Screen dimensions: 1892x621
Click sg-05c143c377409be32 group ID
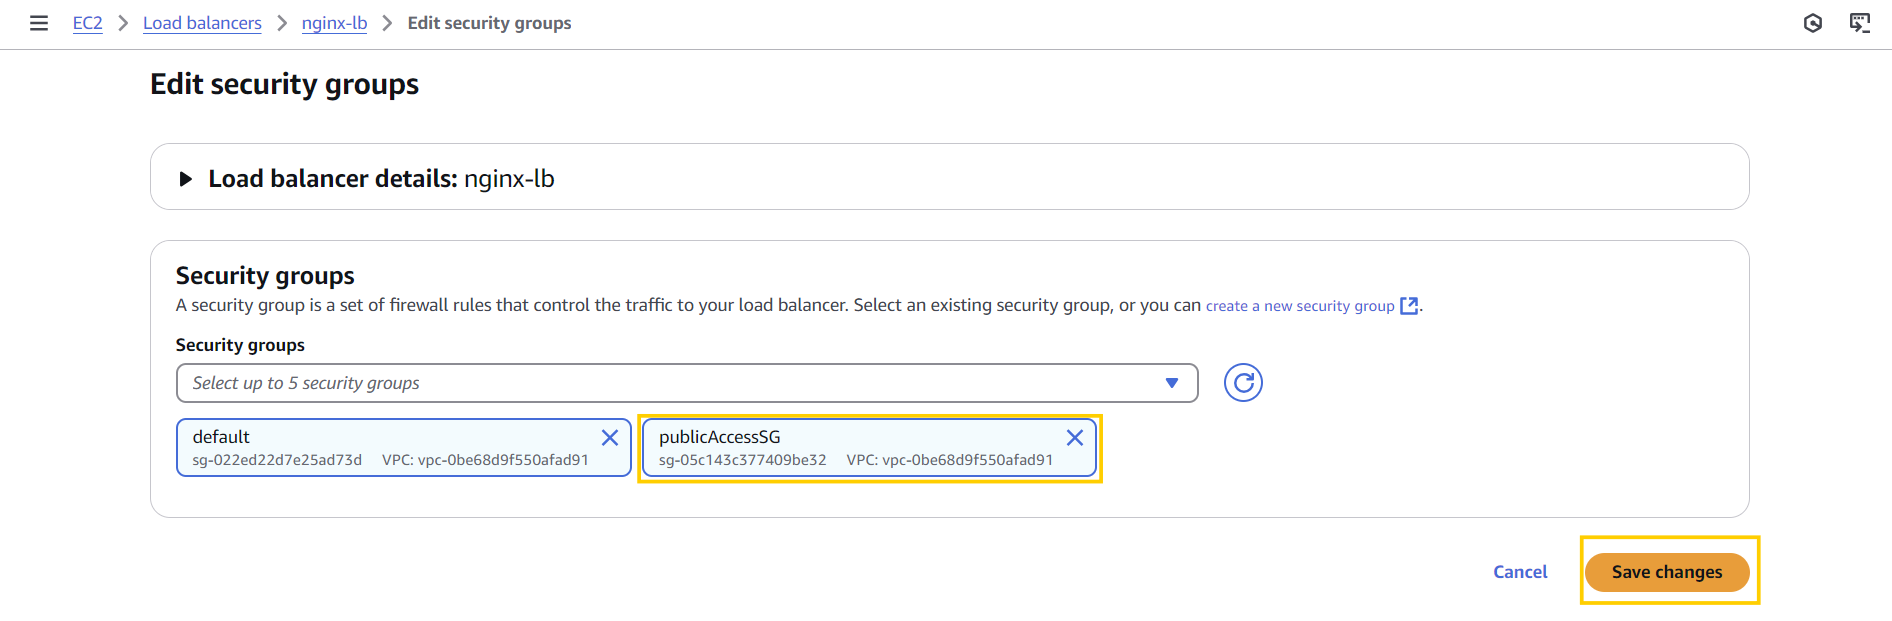click(743, 460)
